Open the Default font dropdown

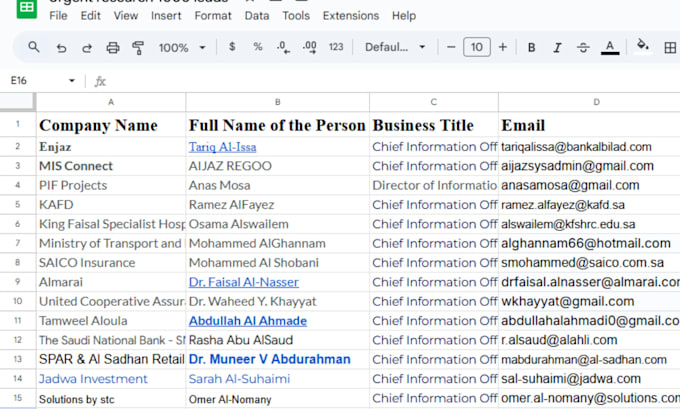point(395,47)
